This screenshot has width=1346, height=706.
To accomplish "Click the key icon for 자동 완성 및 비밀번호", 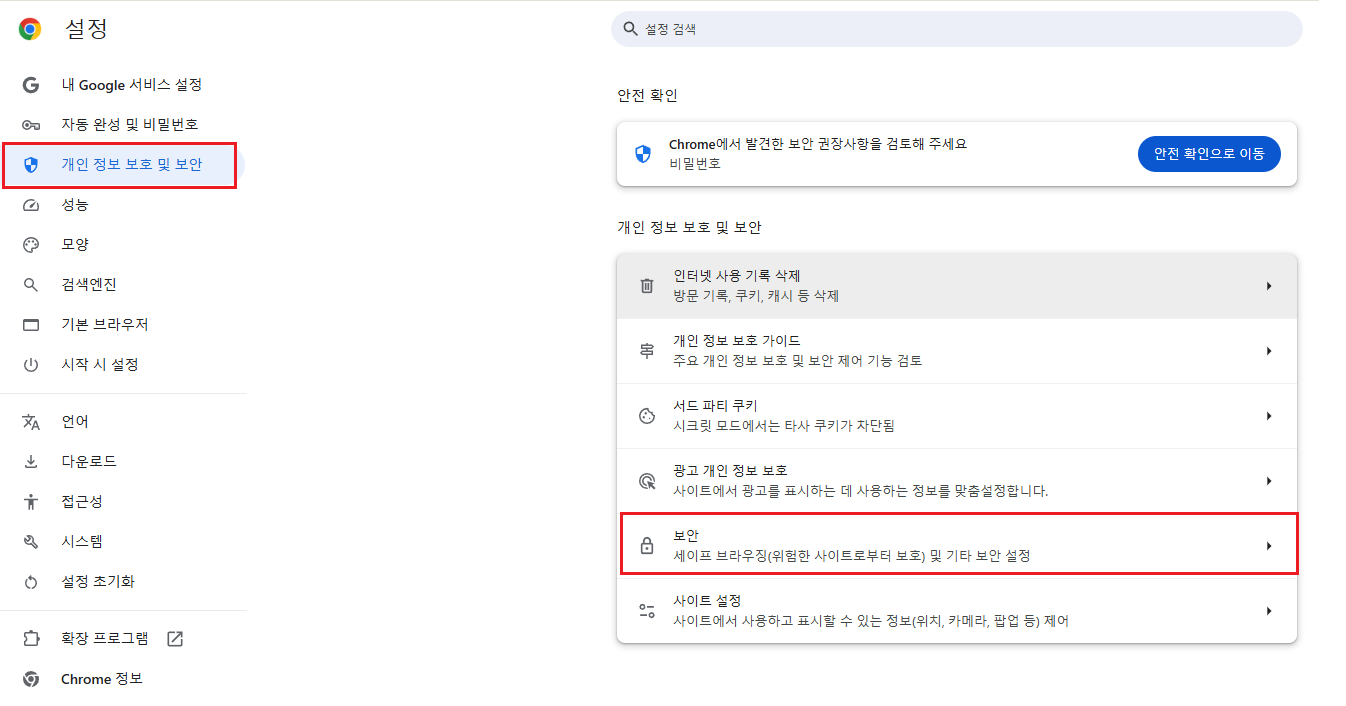I will 31,125.
